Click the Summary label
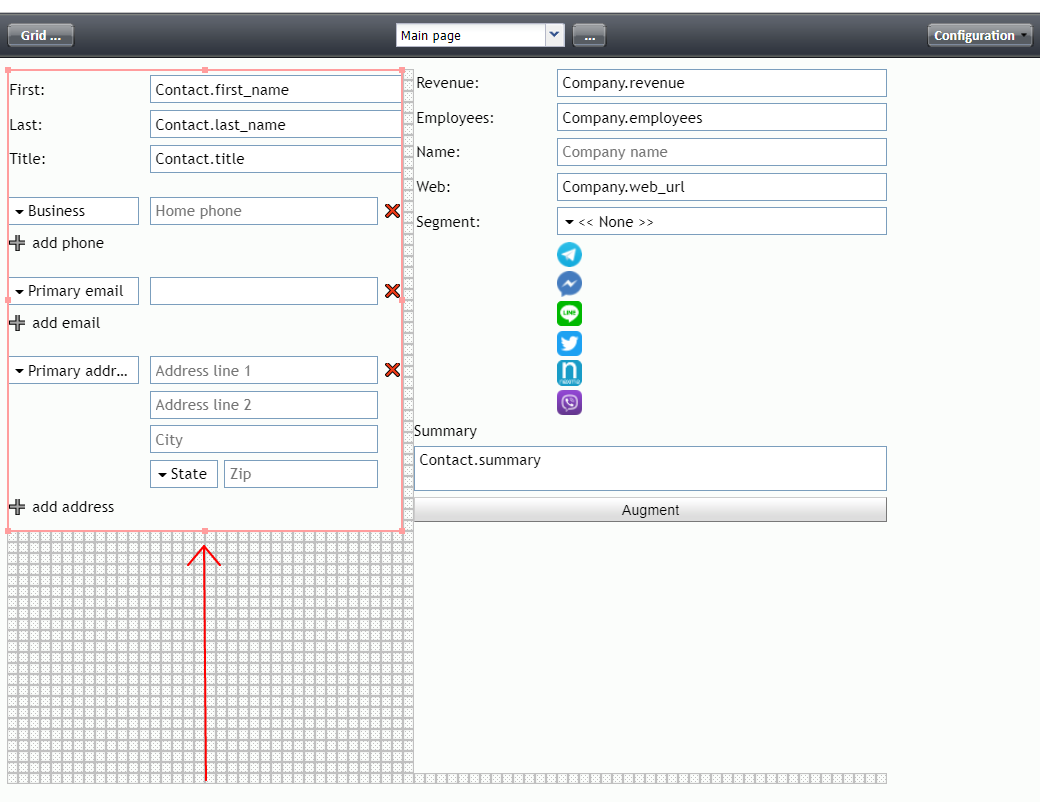The image size is (1040, 802). [445, 431]
